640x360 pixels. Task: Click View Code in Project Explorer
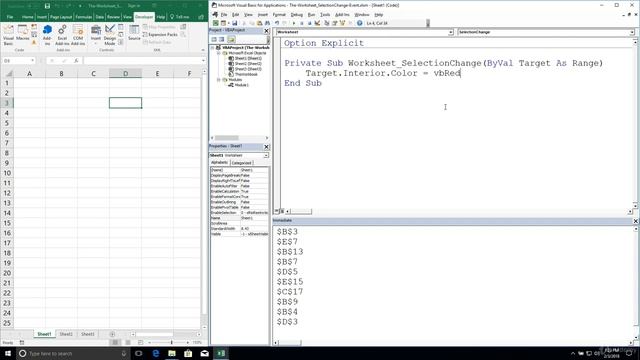214,39
